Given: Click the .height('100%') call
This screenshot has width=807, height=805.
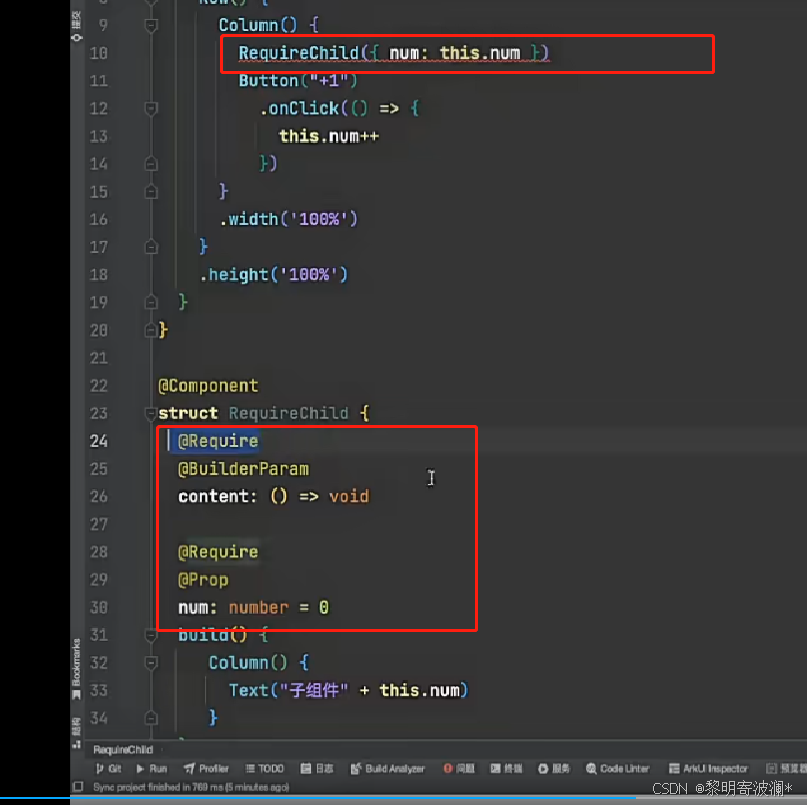Looking at the screenshot, I should (x=273, y=275).
